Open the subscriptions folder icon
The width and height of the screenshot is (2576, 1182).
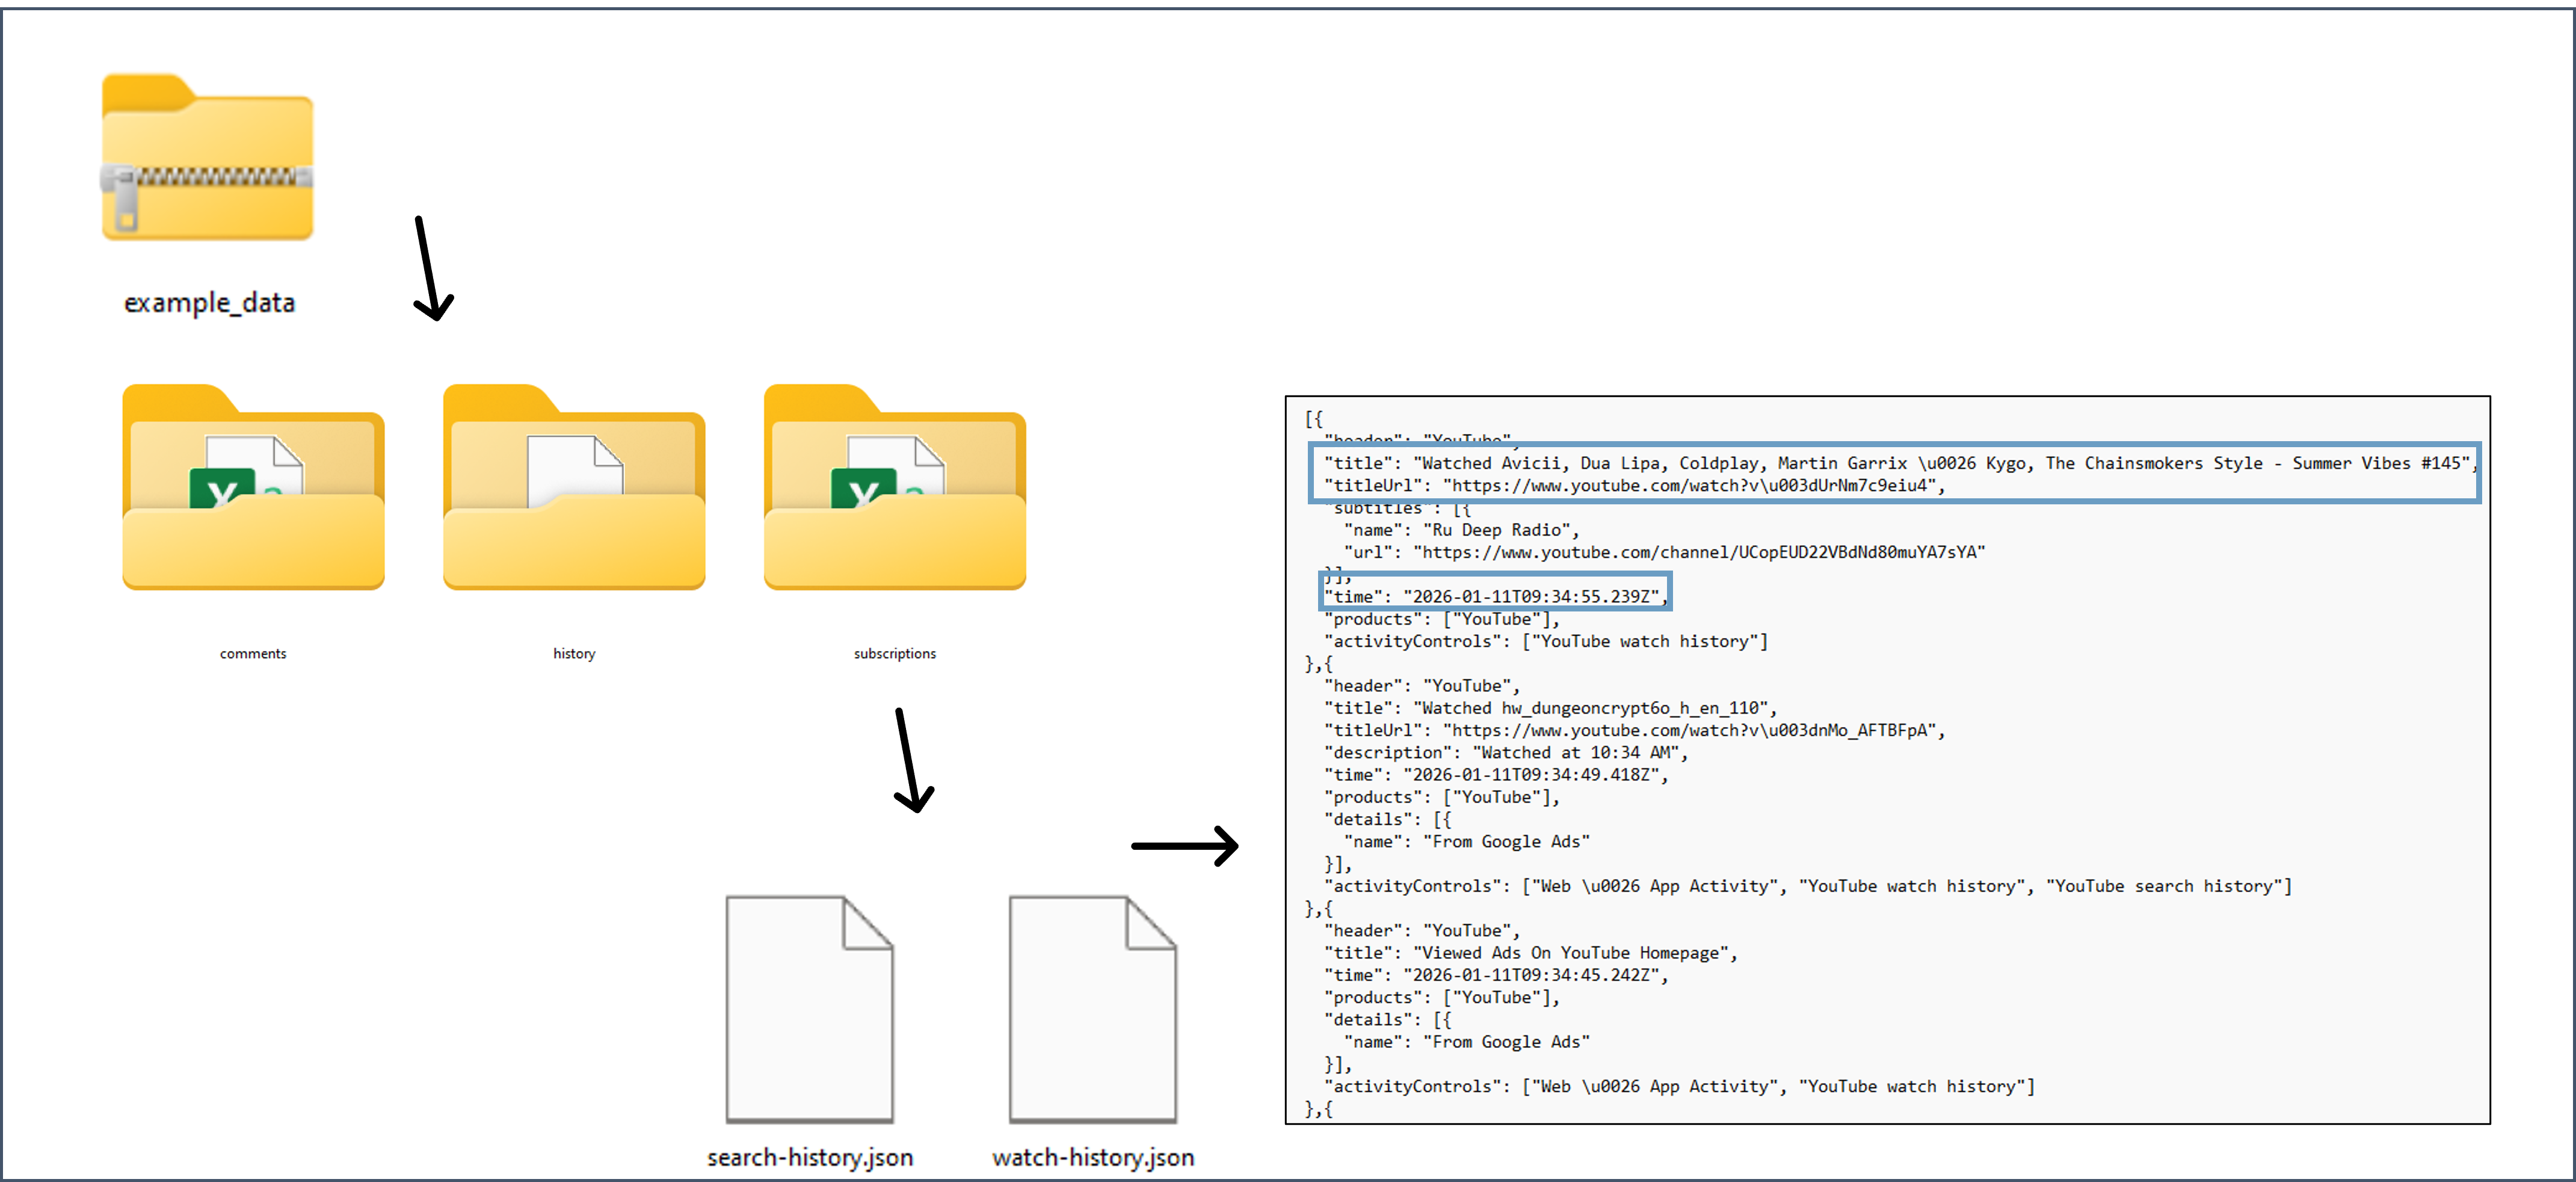click(x=895, y=487)
